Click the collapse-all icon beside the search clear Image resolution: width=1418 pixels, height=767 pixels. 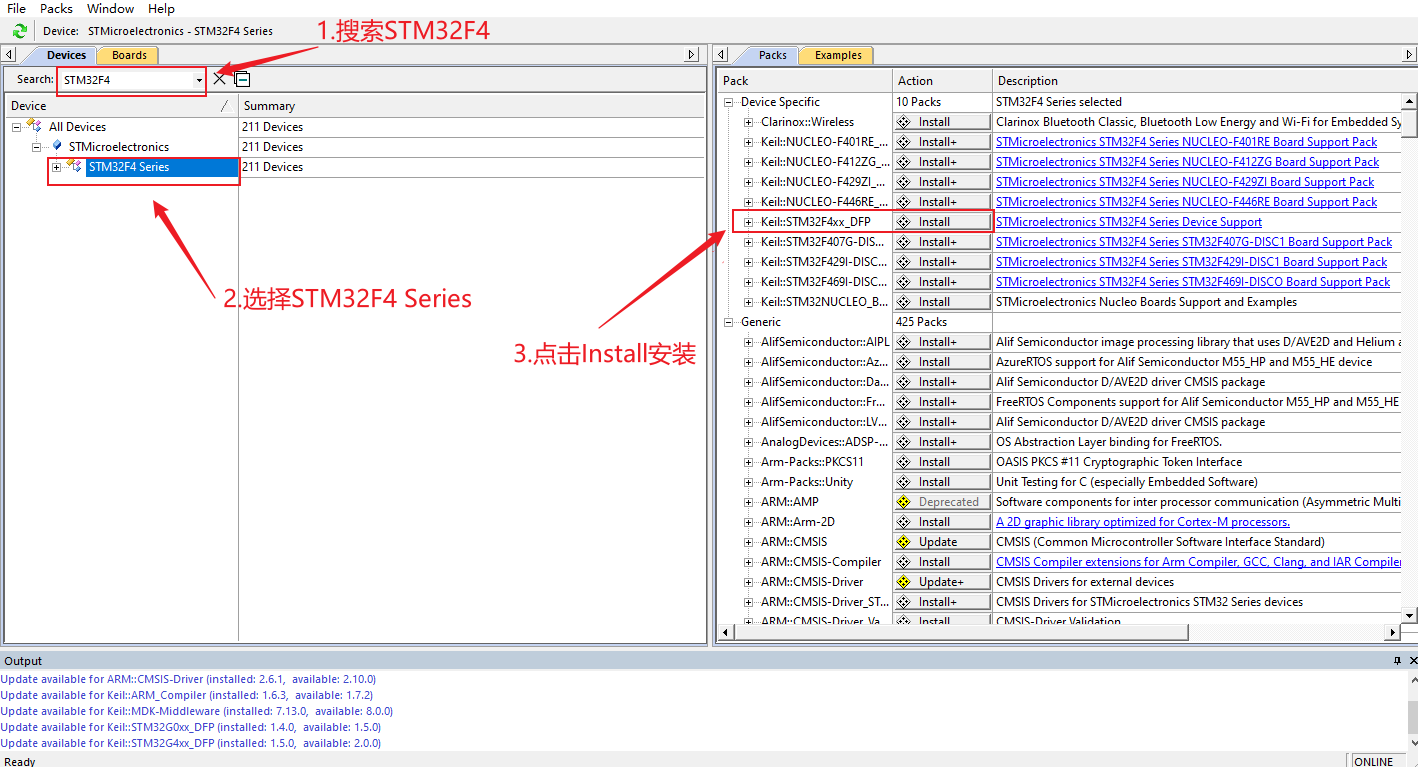(x=242, y=79)
